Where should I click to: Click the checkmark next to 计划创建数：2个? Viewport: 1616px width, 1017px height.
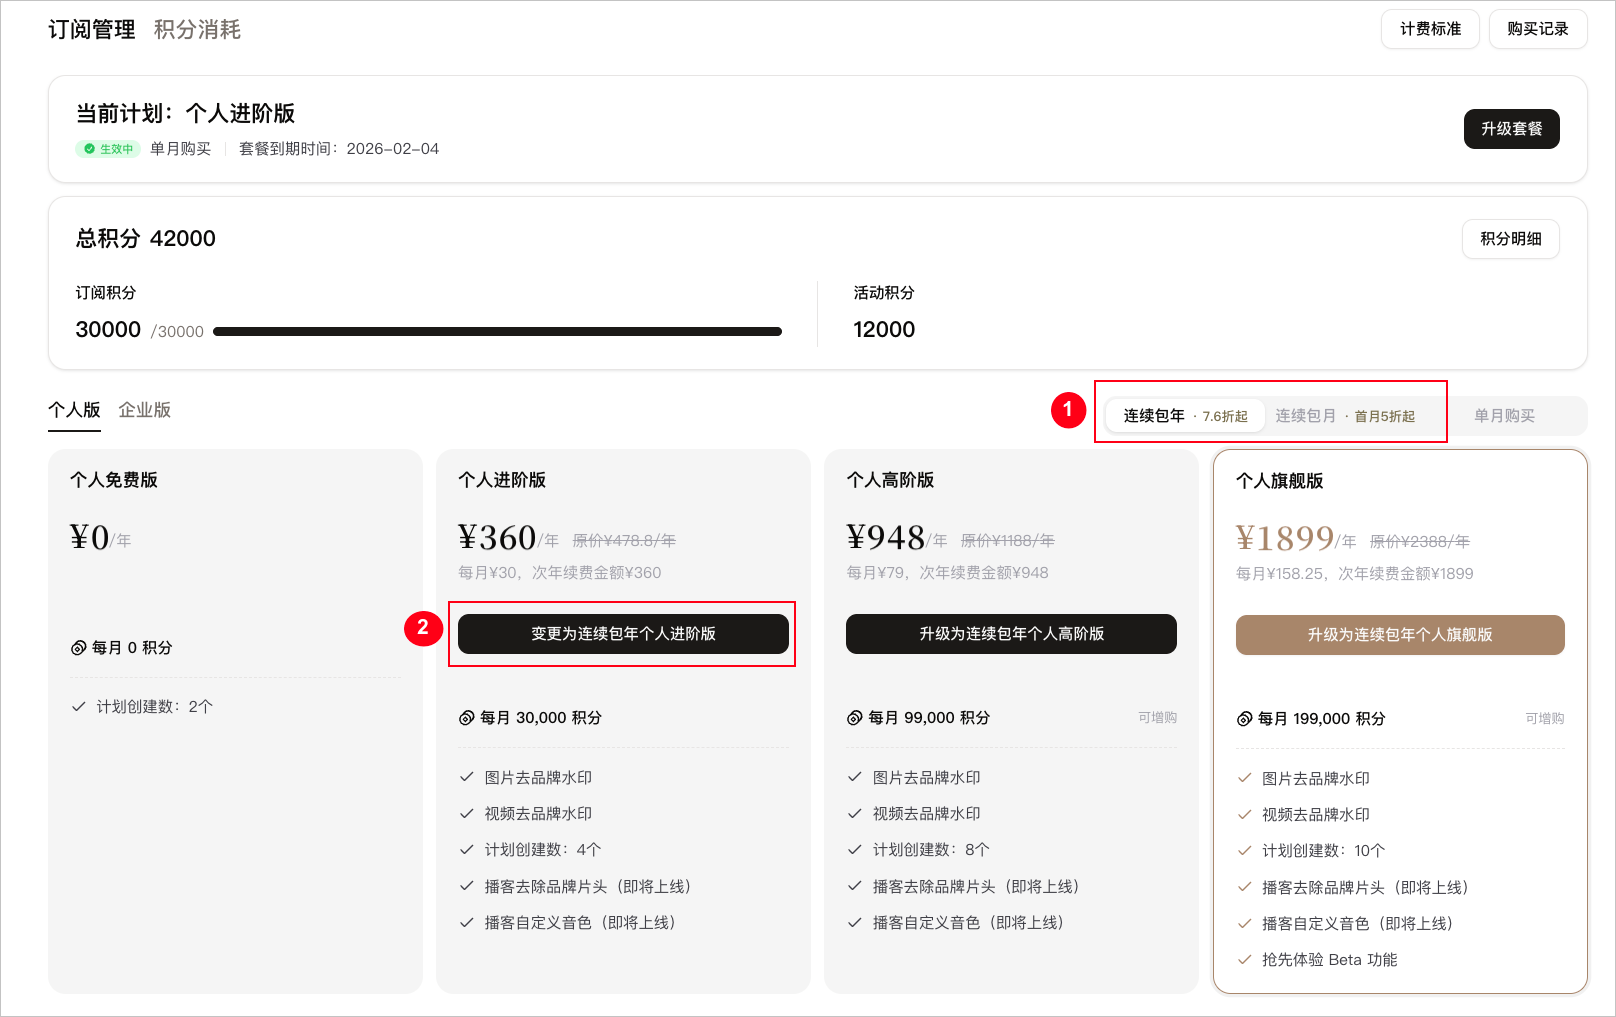tap(79, 707)
